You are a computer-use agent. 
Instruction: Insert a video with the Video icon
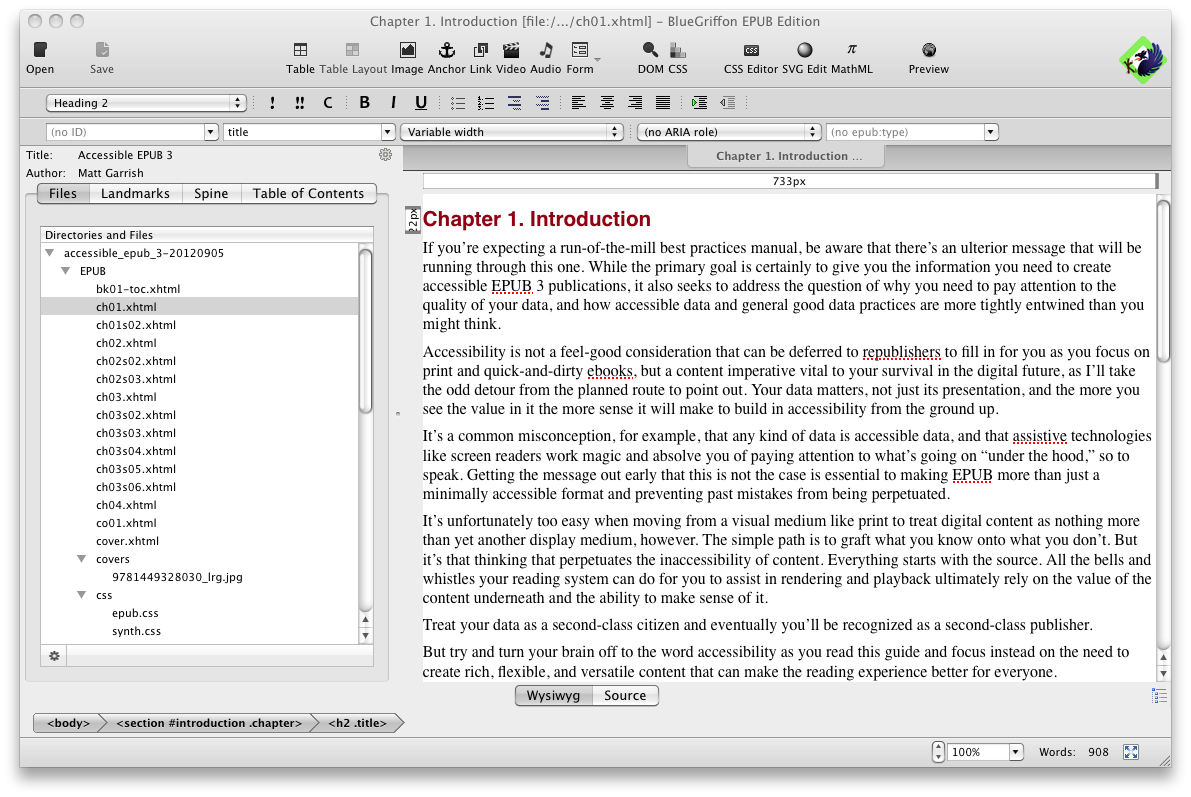pyautogui.click(x=511, y=50)
